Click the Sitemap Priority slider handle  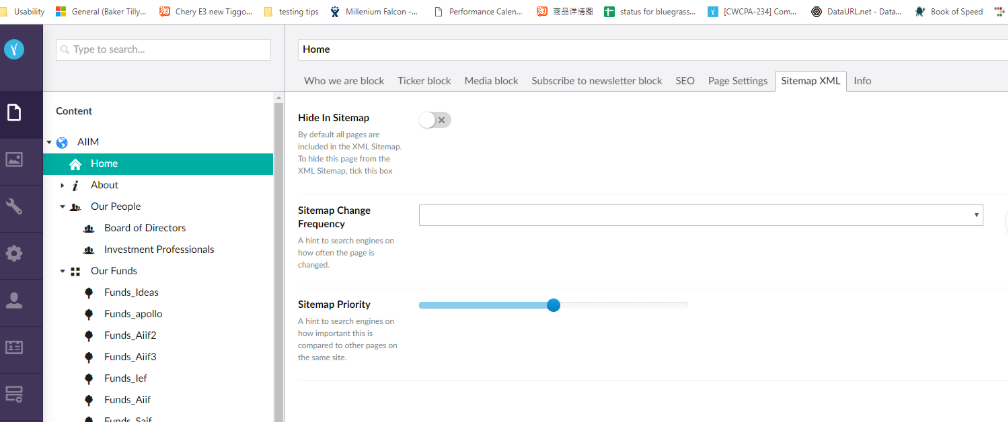pyautogui.click(x=553, y=305)
